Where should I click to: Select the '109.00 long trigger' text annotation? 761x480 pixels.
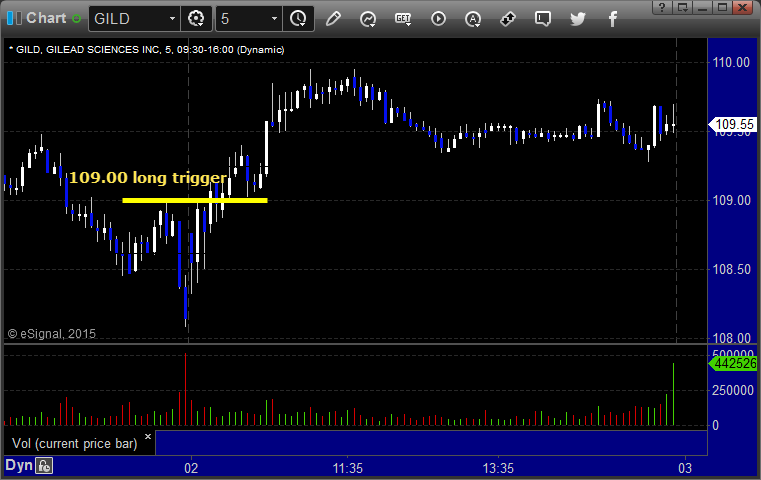coord(148,178)
